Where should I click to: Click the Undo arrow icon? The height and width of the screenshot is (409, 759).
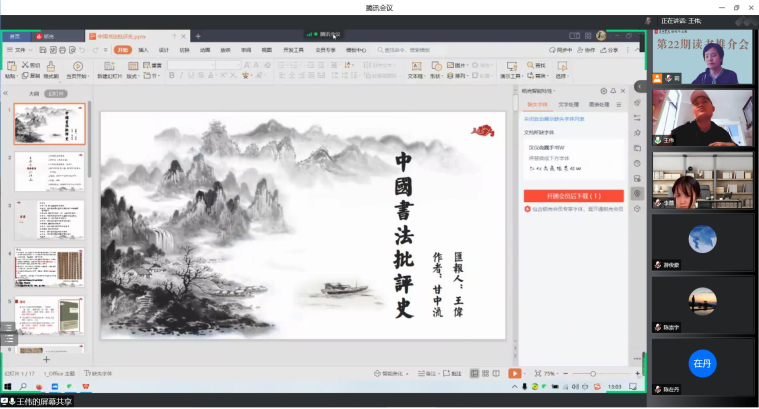point(84,49)
